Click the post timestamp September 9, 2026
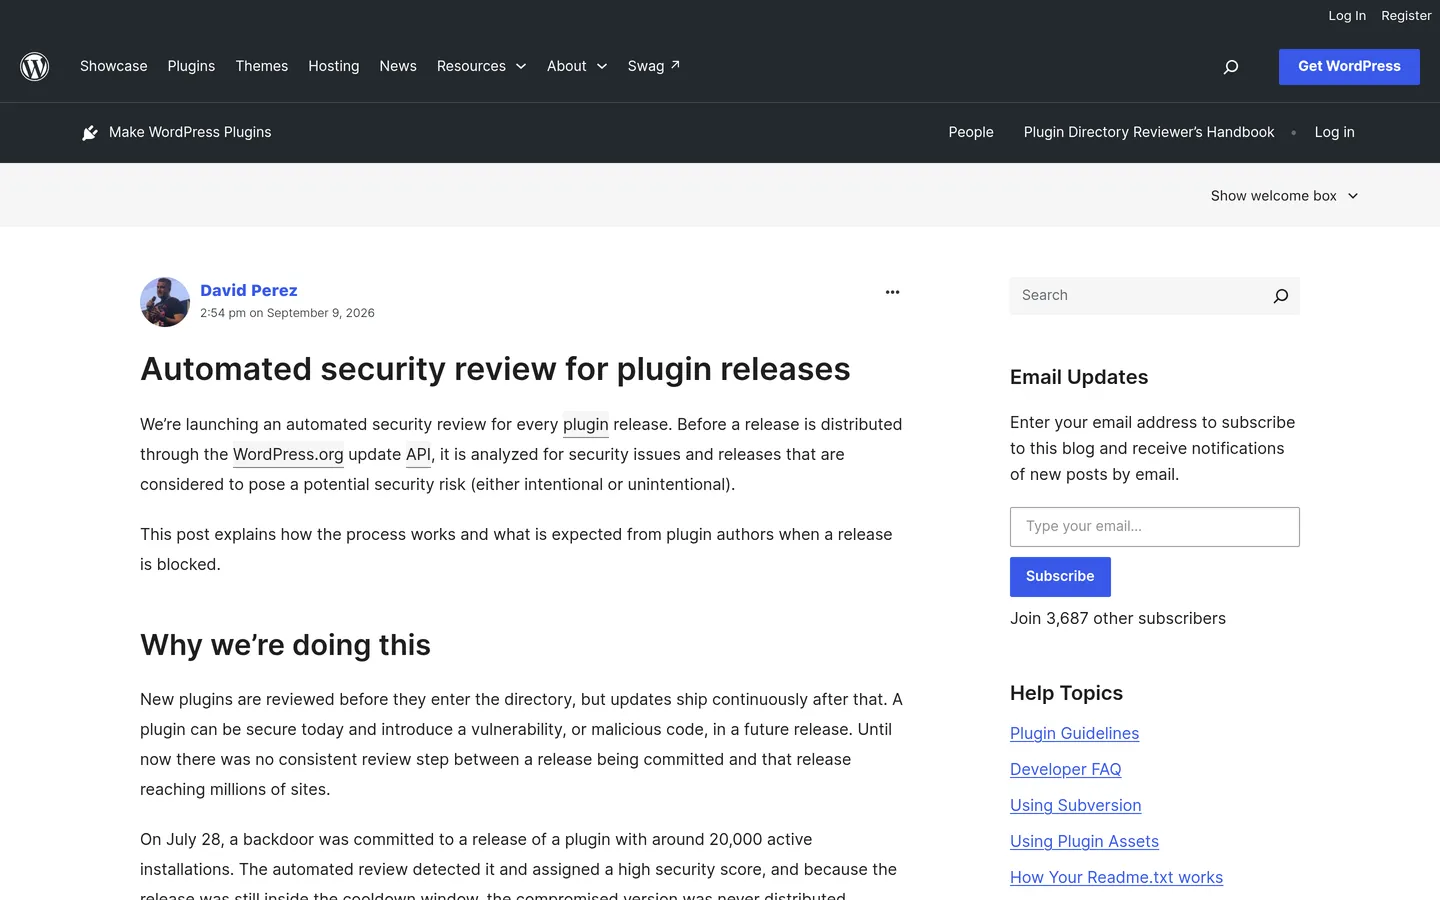 coord(287,313)
